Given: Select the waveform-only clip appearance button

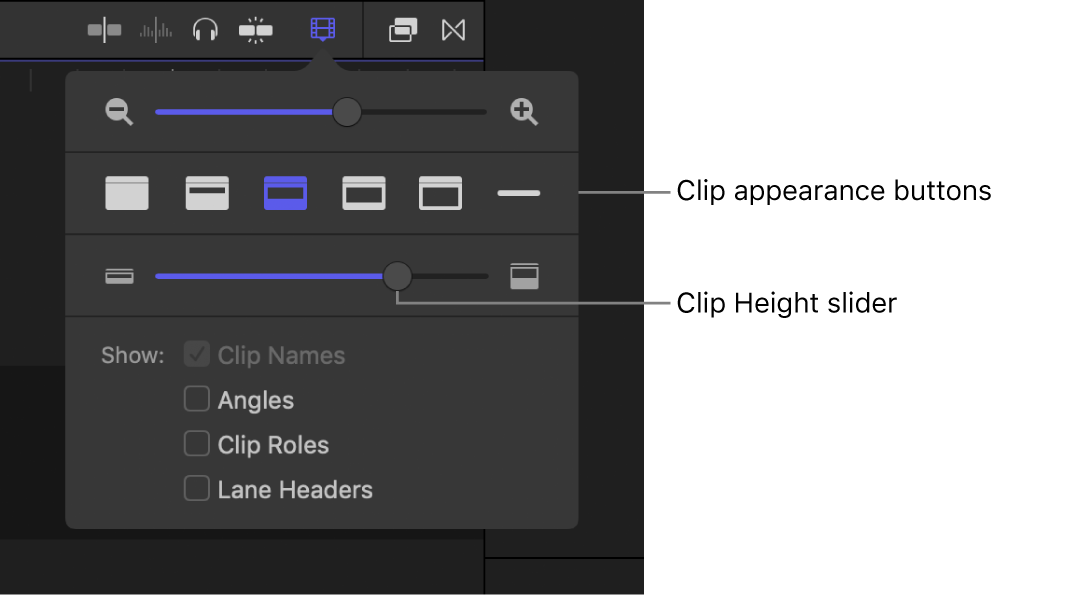Looking at the screenshot, I should pyautogui.click(x=127, y=193).
